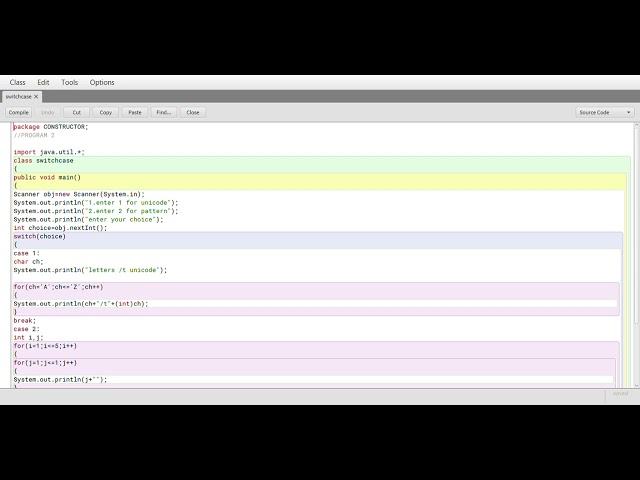The image size is (640, 480).
Task: Click the 'case 1:' line
Action: (27, 253)
